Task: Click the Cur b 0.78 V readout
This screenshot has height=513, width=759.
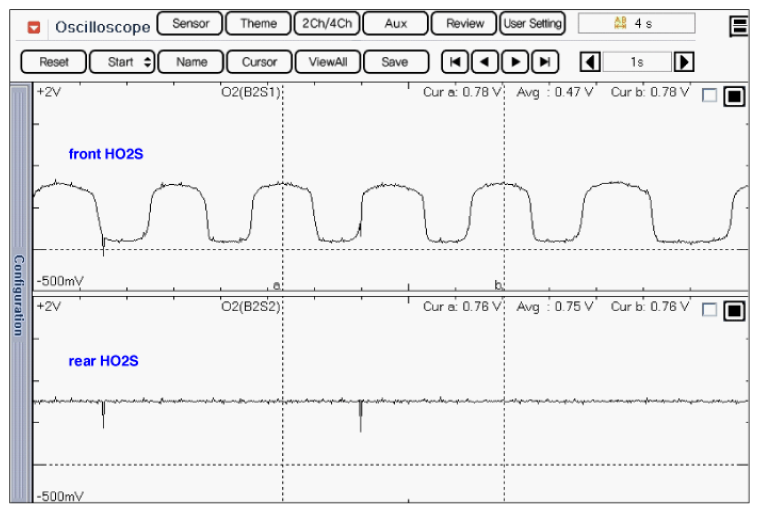Action: coord(650,92)
